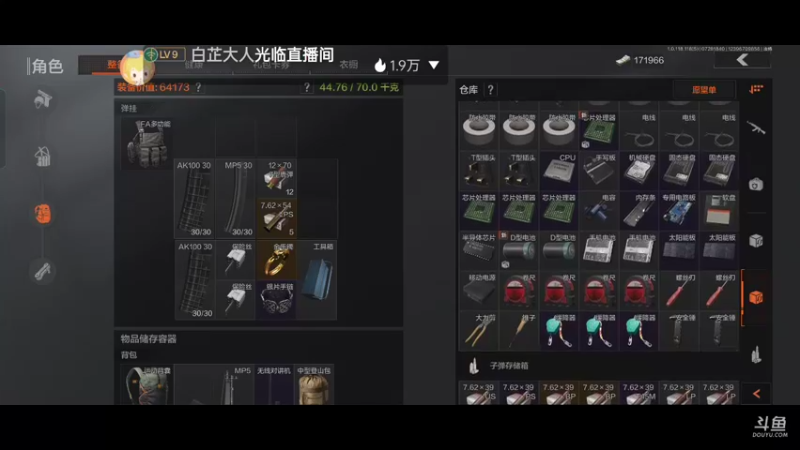Filter warehouse by grey box icon
This screenshot has height=450, width=800.
[x=756, y=240]
